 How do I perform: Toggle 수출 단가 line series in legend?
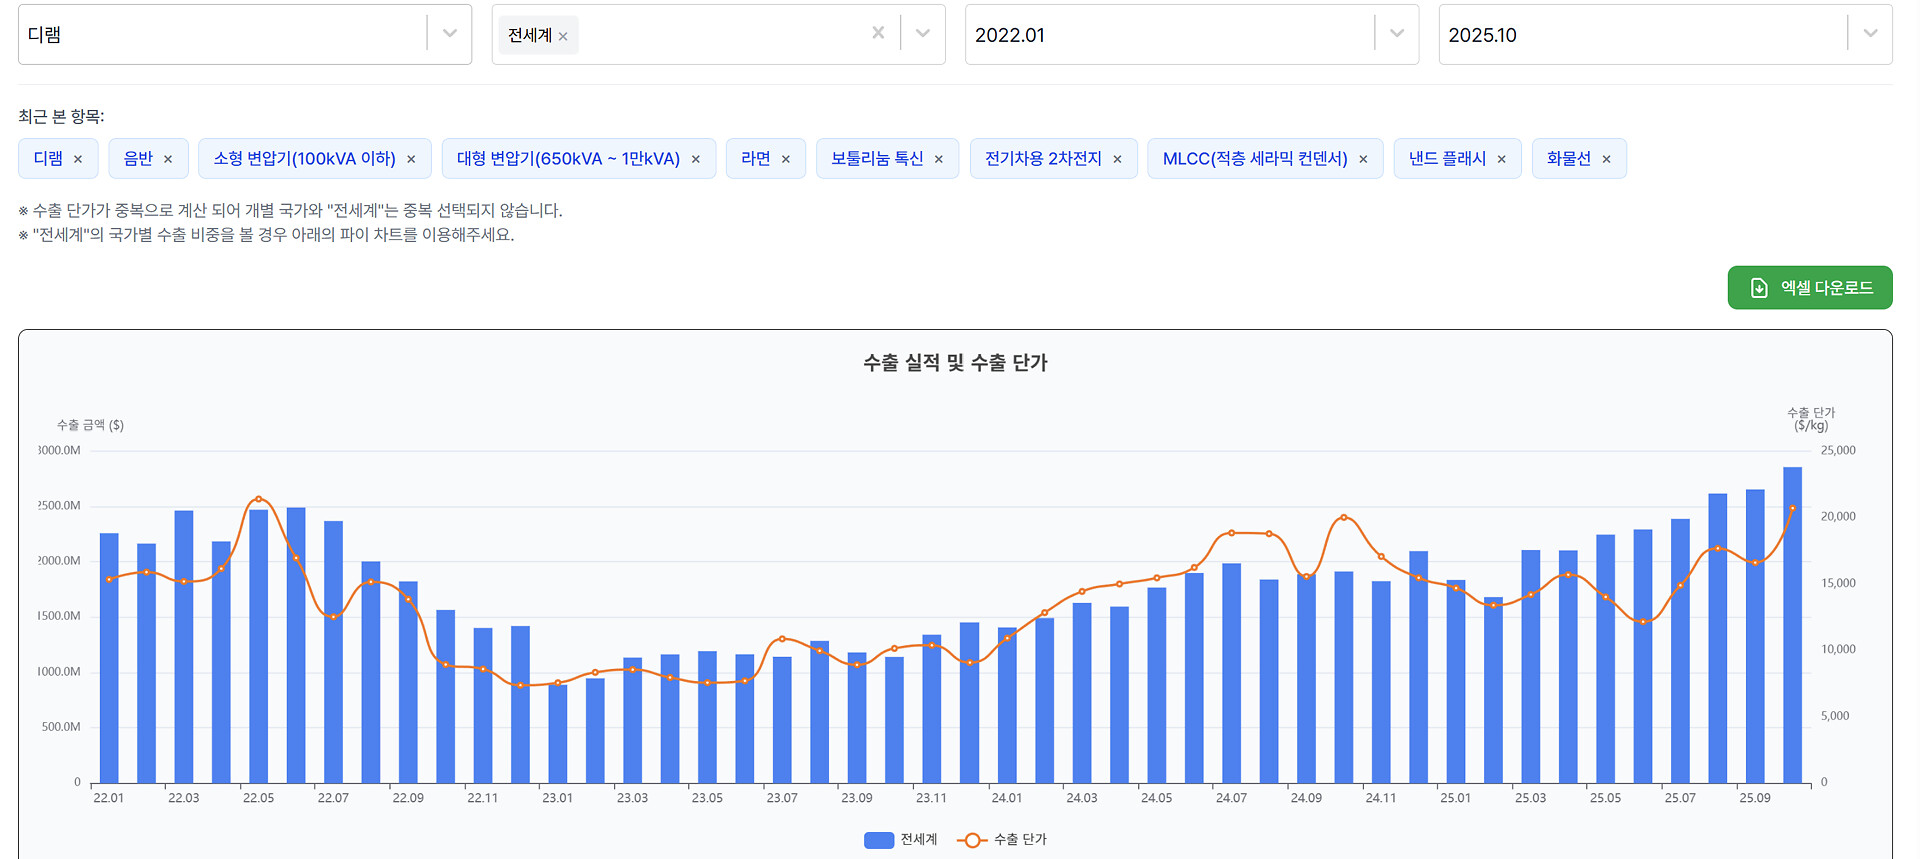coord(1002,840)
